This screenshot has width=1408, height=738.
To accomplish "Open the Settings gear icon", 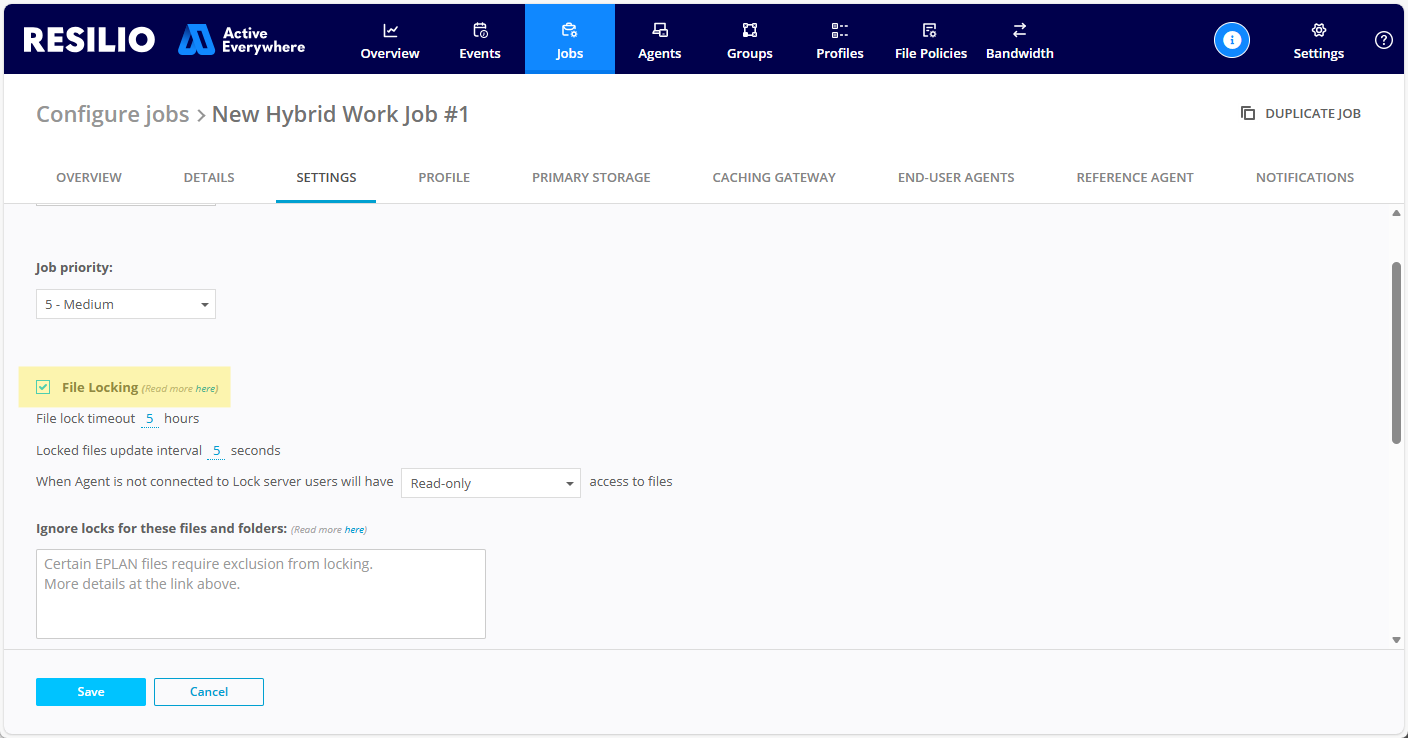I will (x=1318, y=30).
